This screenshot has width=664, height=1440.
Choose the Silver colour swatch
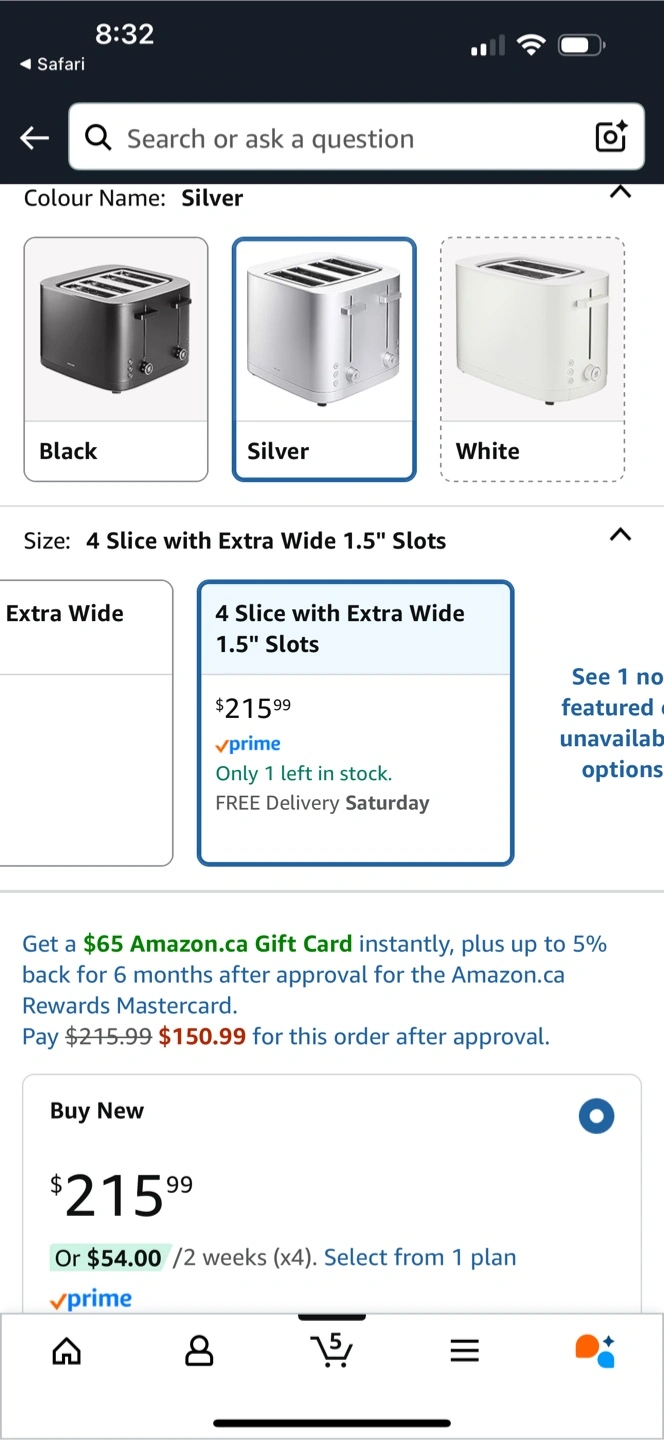[x=324, y=359]
